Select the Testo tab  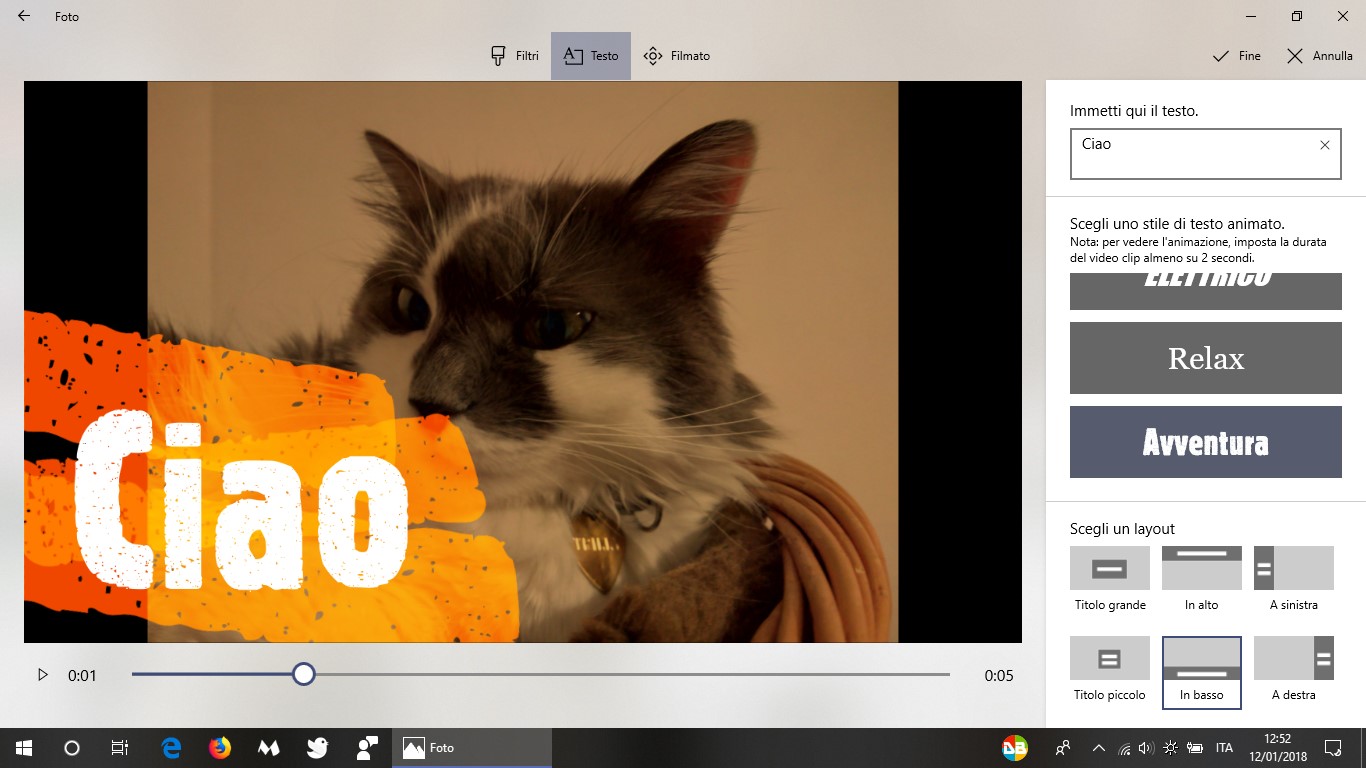tap(591, 56)
